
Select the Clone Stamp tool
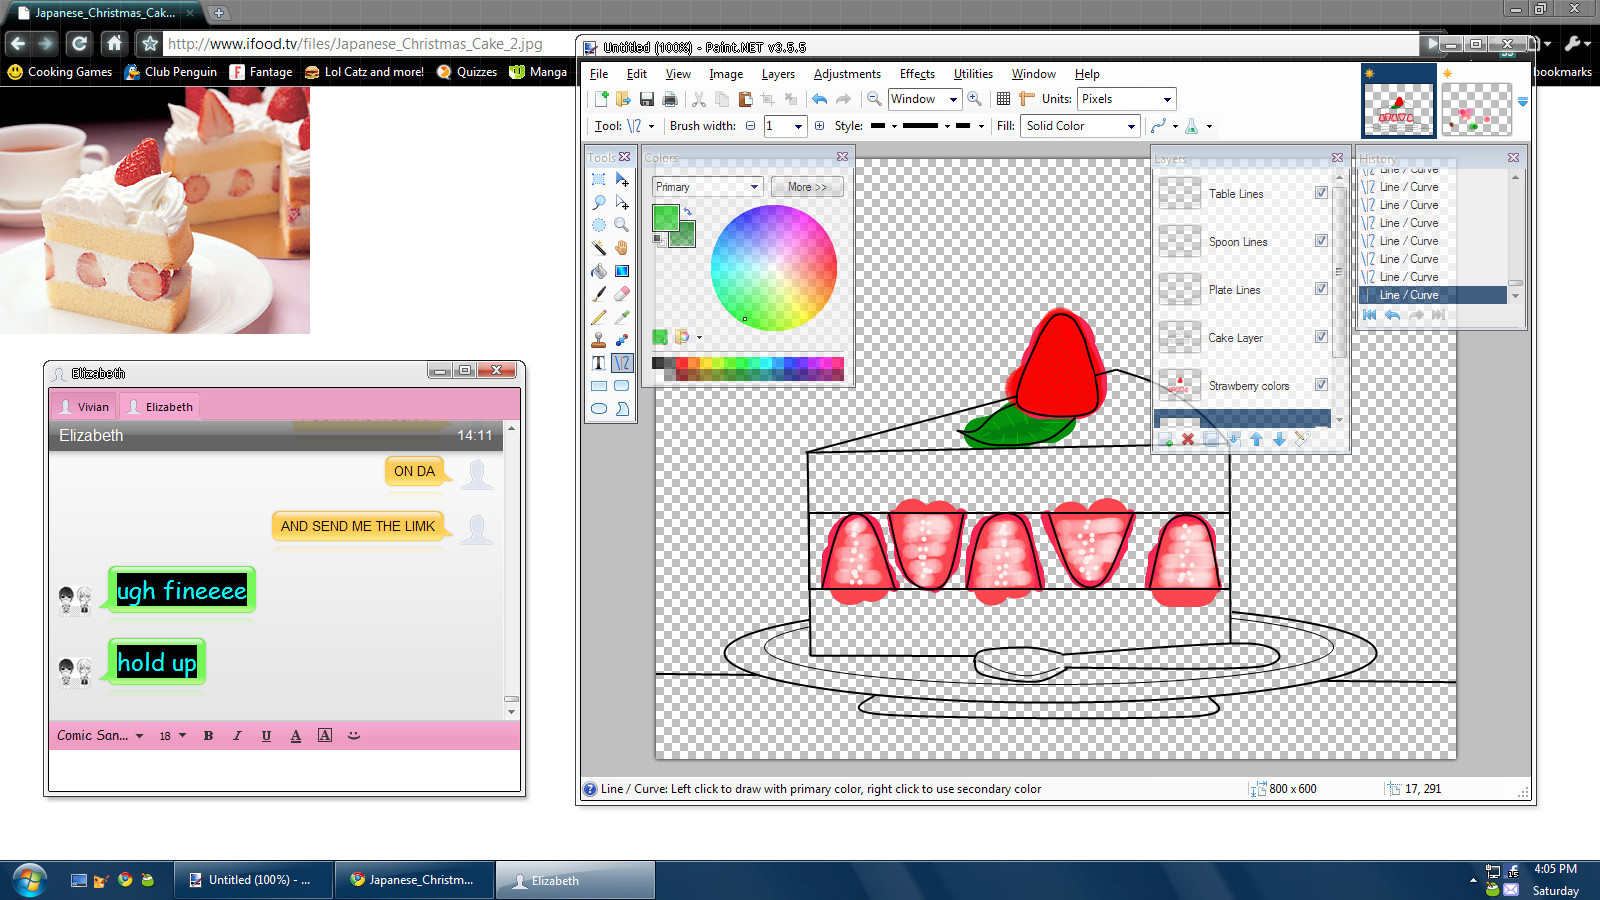599,340
